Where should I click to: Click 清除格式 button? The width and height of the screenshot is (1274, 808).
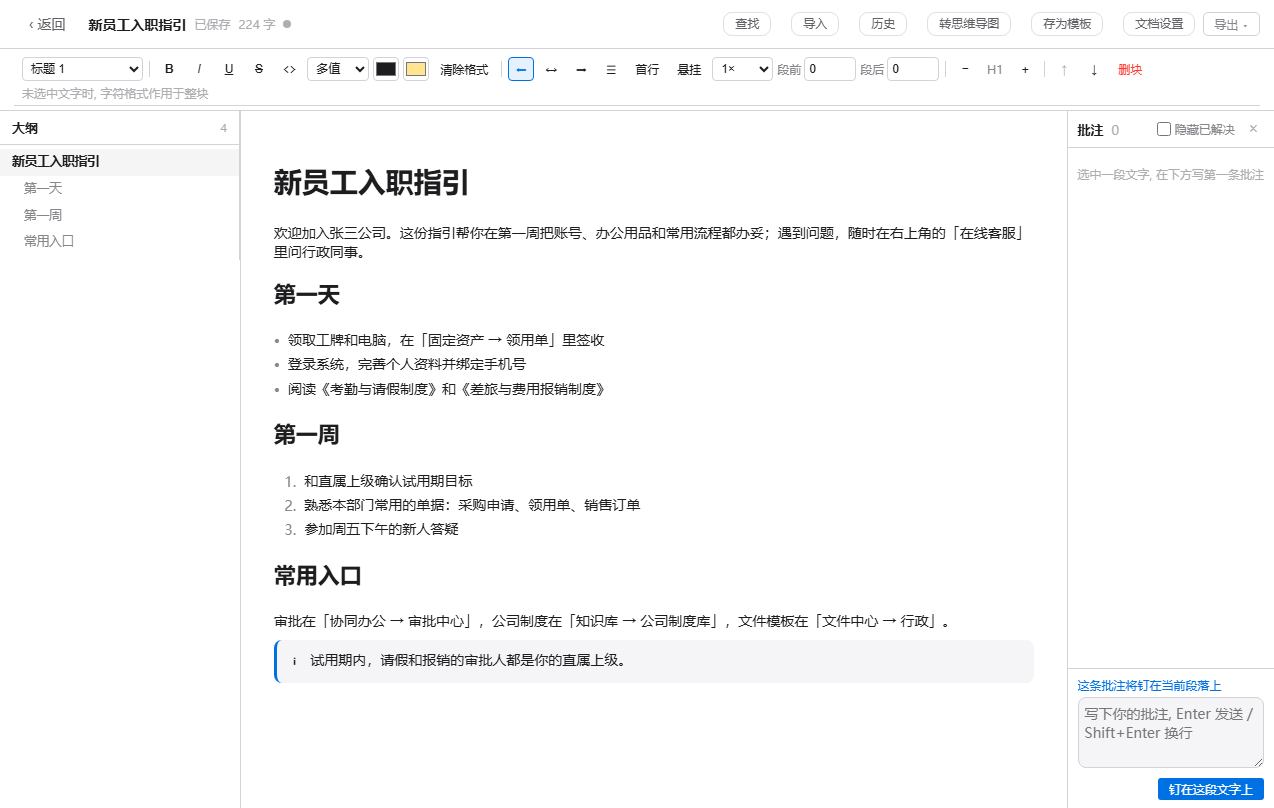point(464,69)
